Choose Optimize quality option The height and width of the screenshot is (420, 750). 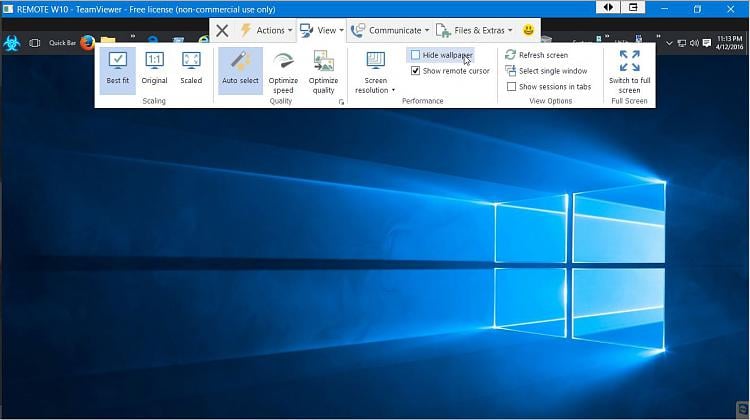323,72
